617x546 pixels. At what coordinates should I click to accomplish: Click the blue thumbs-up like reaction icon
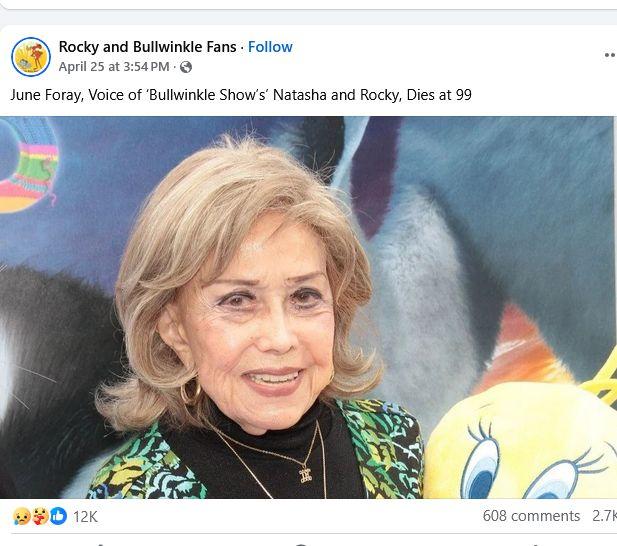coord(57,516)
